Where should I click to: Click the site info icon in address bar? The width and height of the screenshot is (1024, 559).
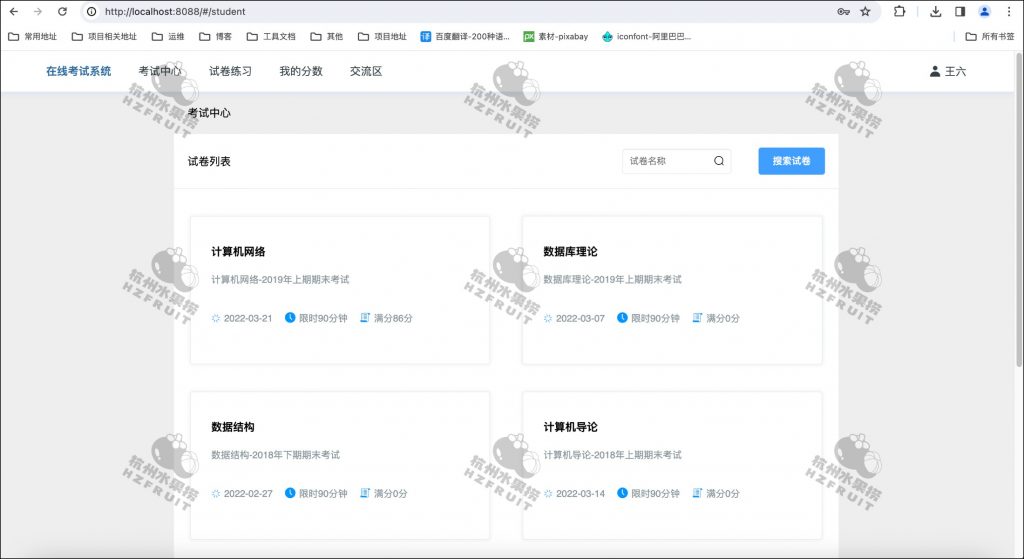click(x=92, y=12)
